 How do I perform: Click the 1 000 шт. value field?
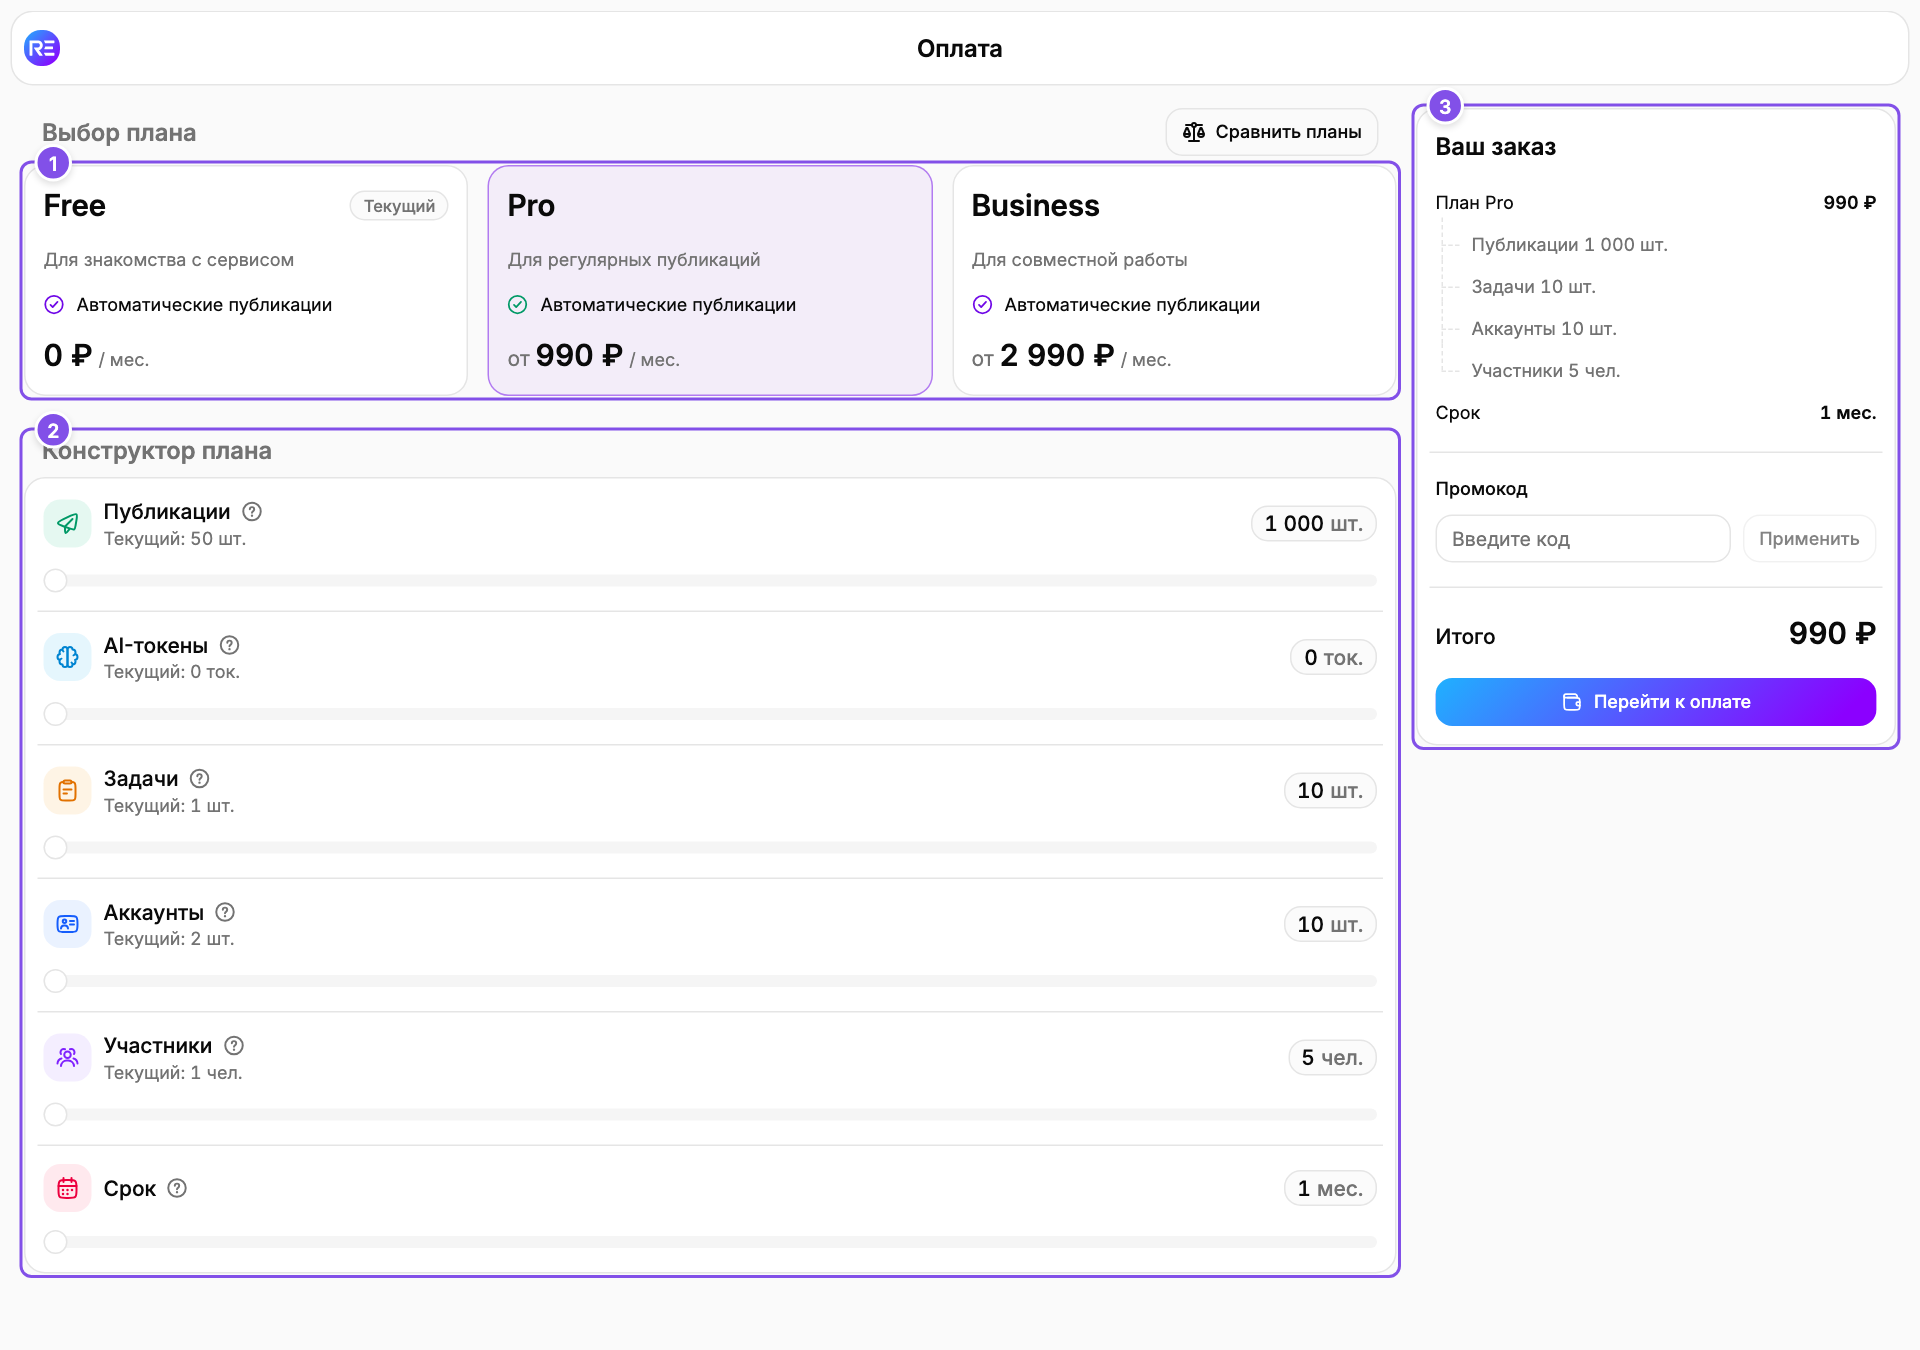pyautogui.click(x=1314, y=524)
